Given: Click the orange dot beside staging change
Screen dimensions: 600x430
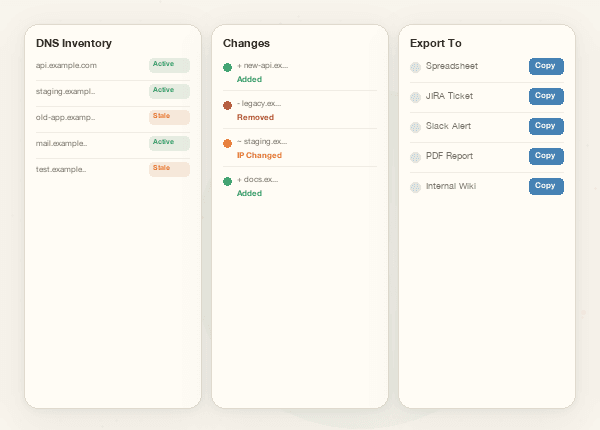Looking at the screenshot, I should (x=228, y=143).
